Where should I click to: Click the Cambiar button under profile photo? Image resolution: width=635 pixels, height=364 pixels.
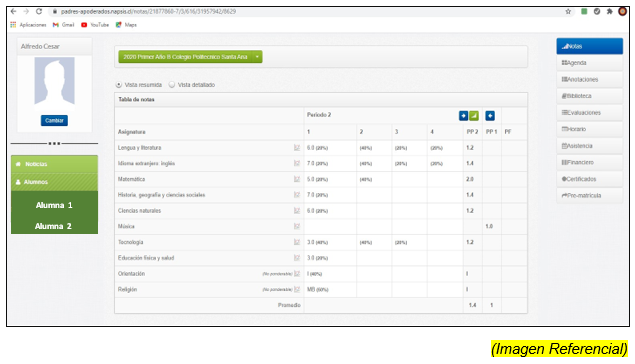coord(54,121)
